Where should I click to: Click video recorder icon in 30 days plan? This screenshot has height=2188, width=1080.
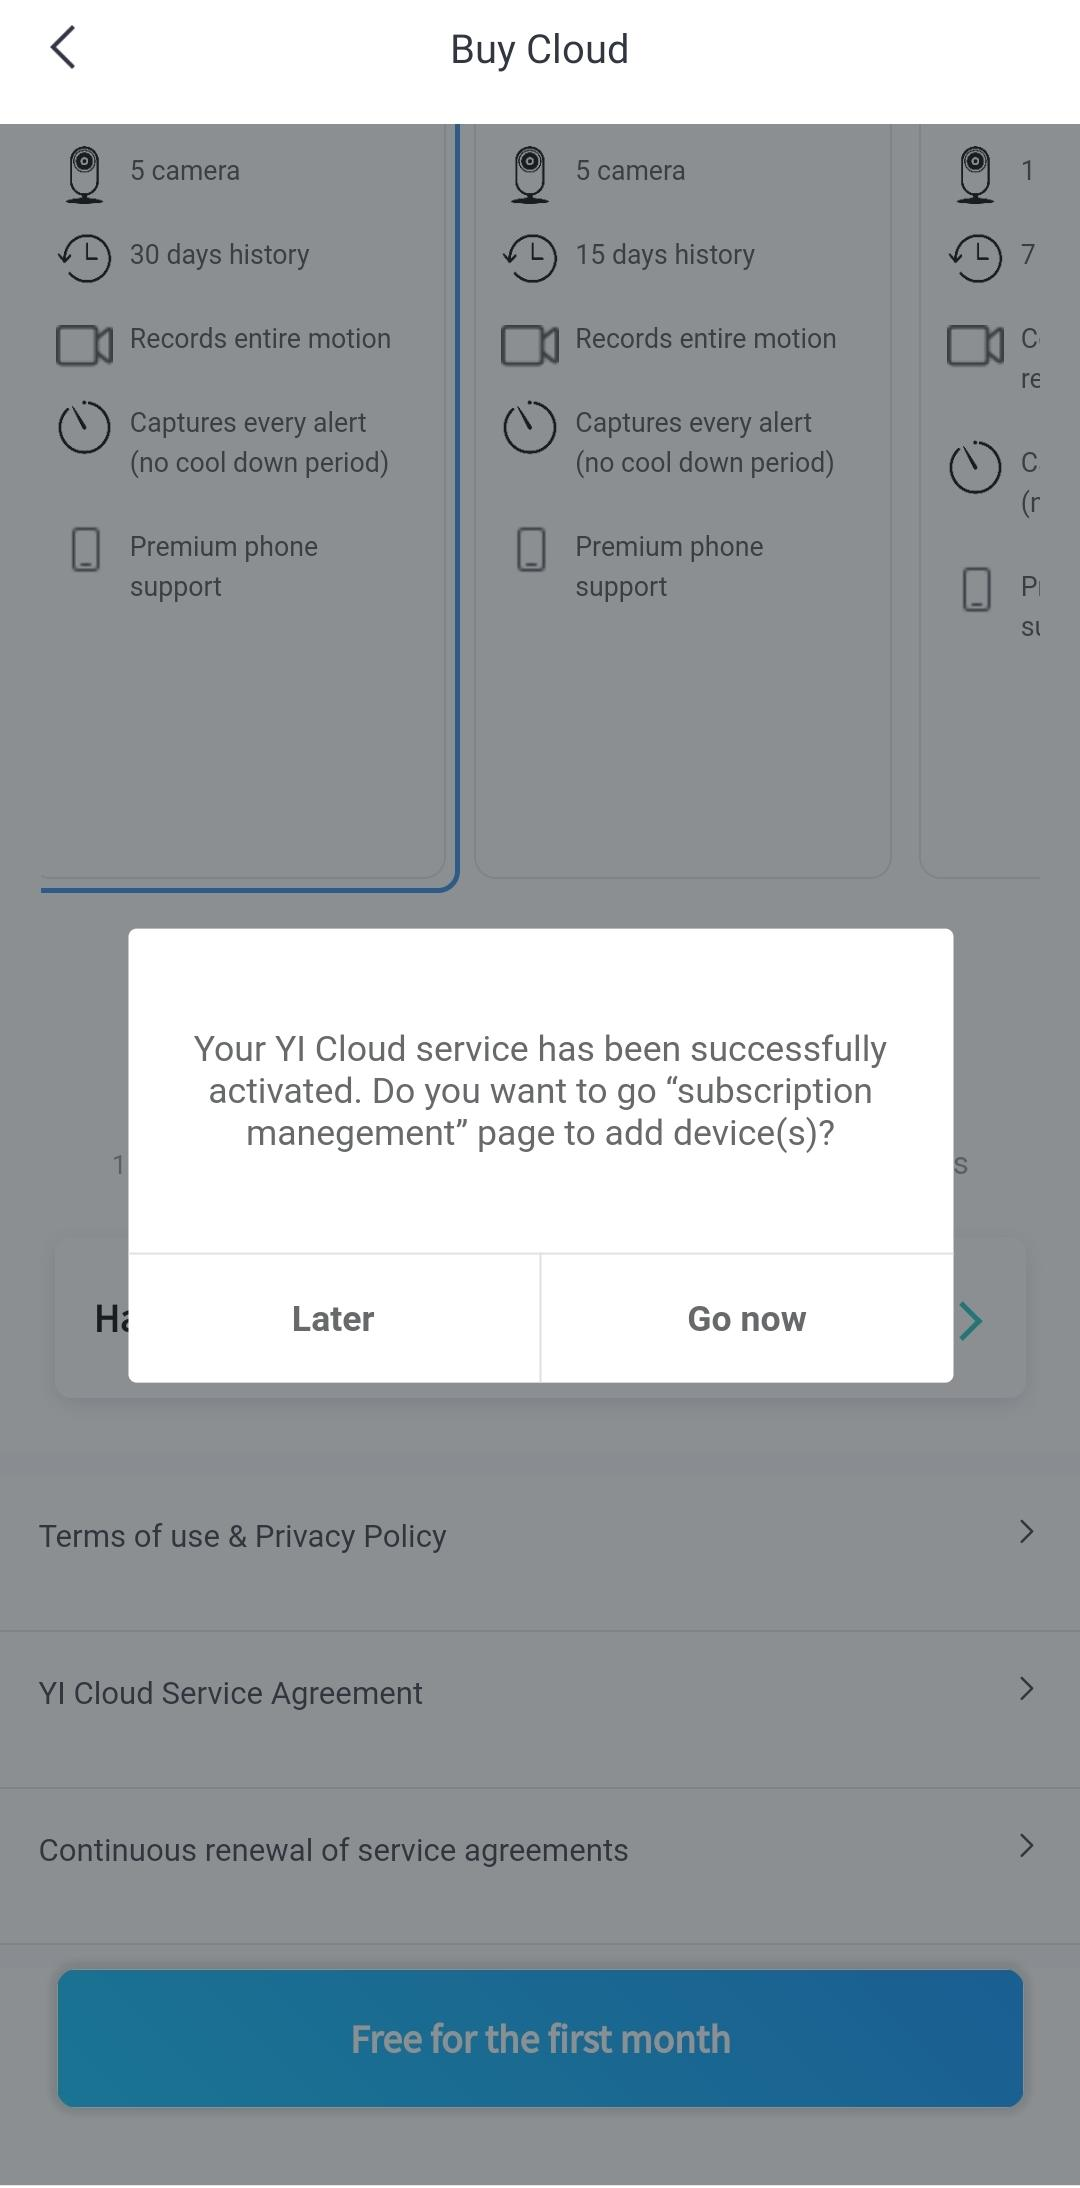point(85,345)
